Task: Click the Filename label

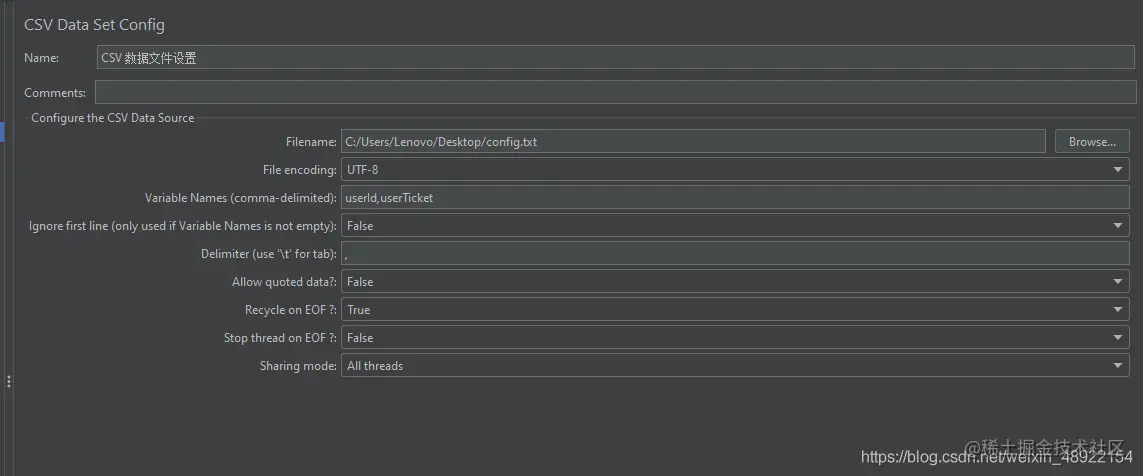Action: pos(311,142)
